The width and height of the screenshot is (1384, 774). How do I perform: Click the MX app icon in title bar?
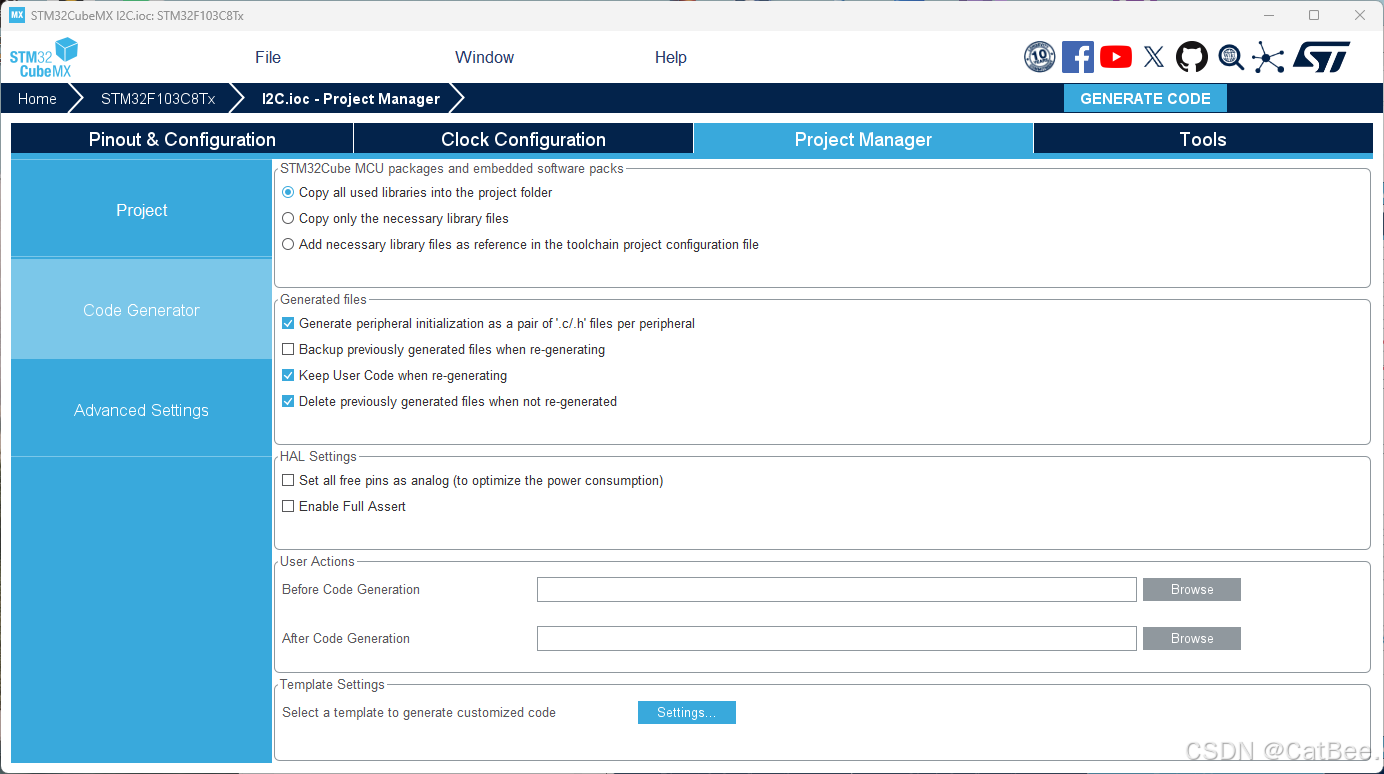(x=16, y=15)
